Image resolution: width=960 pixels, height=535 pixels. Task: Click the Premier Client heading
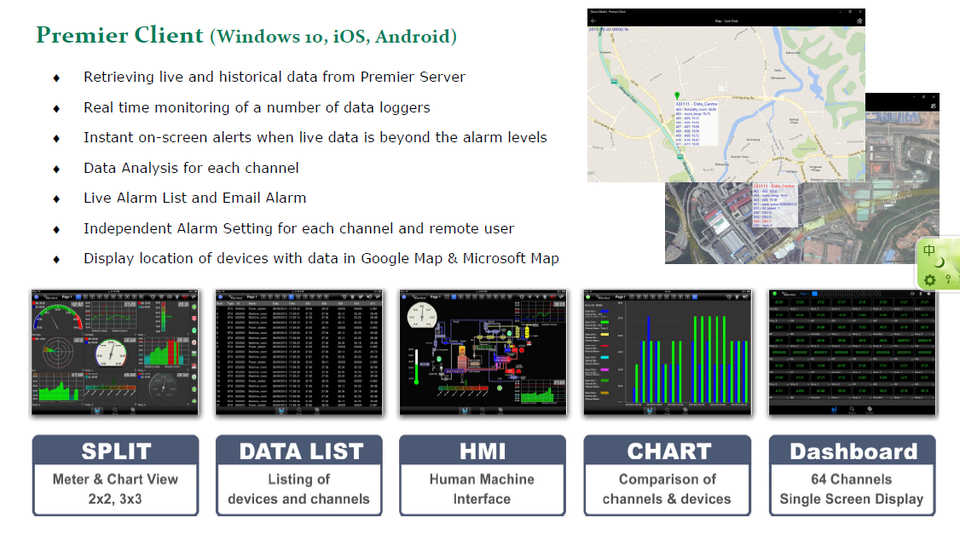click(246, 36)
